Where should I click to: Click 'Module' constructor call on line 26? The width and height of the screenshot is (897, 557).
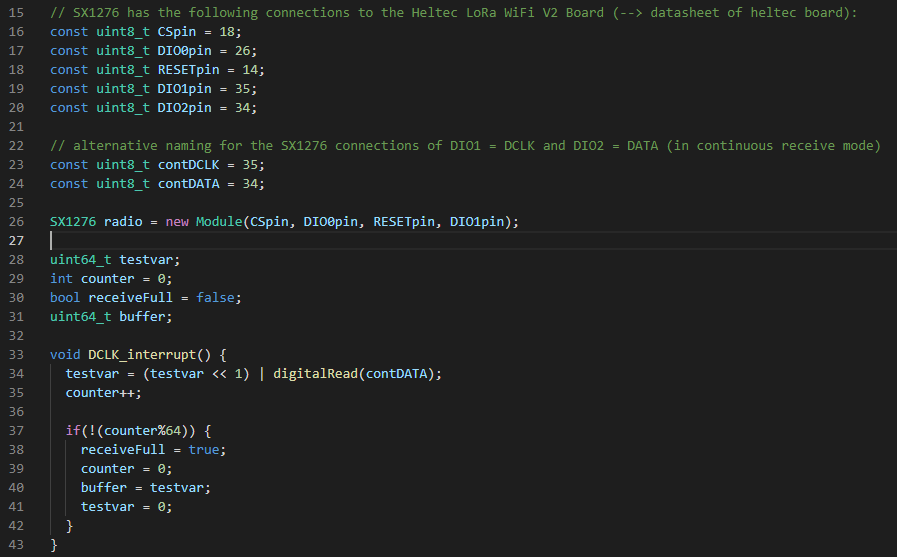(x=219, y=221)
